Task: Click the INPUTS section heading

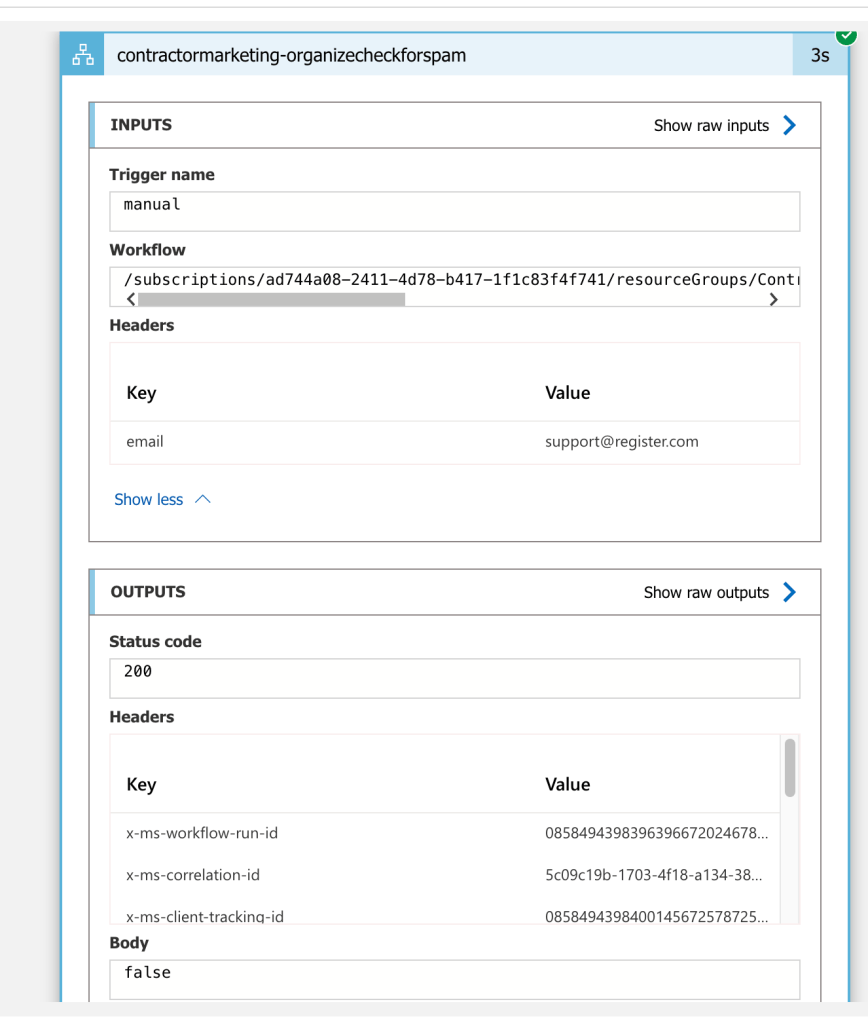Action: (x=141, y=125)
